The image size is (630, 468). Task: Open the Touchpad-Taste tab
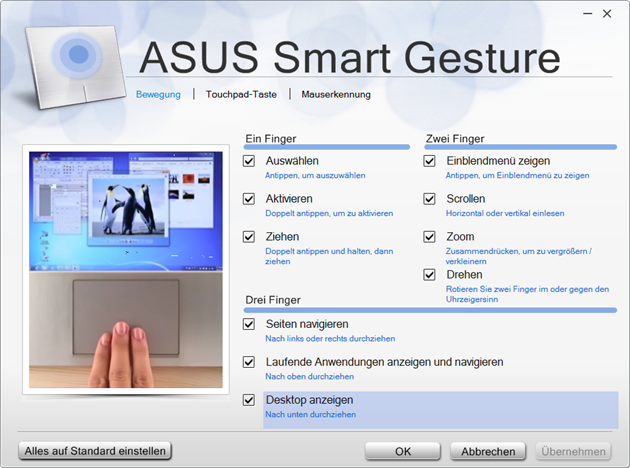coord(241,94)
